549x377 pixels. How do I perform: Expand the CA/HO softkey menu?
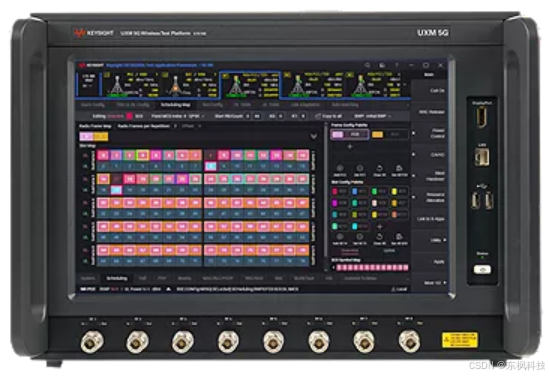429,154
